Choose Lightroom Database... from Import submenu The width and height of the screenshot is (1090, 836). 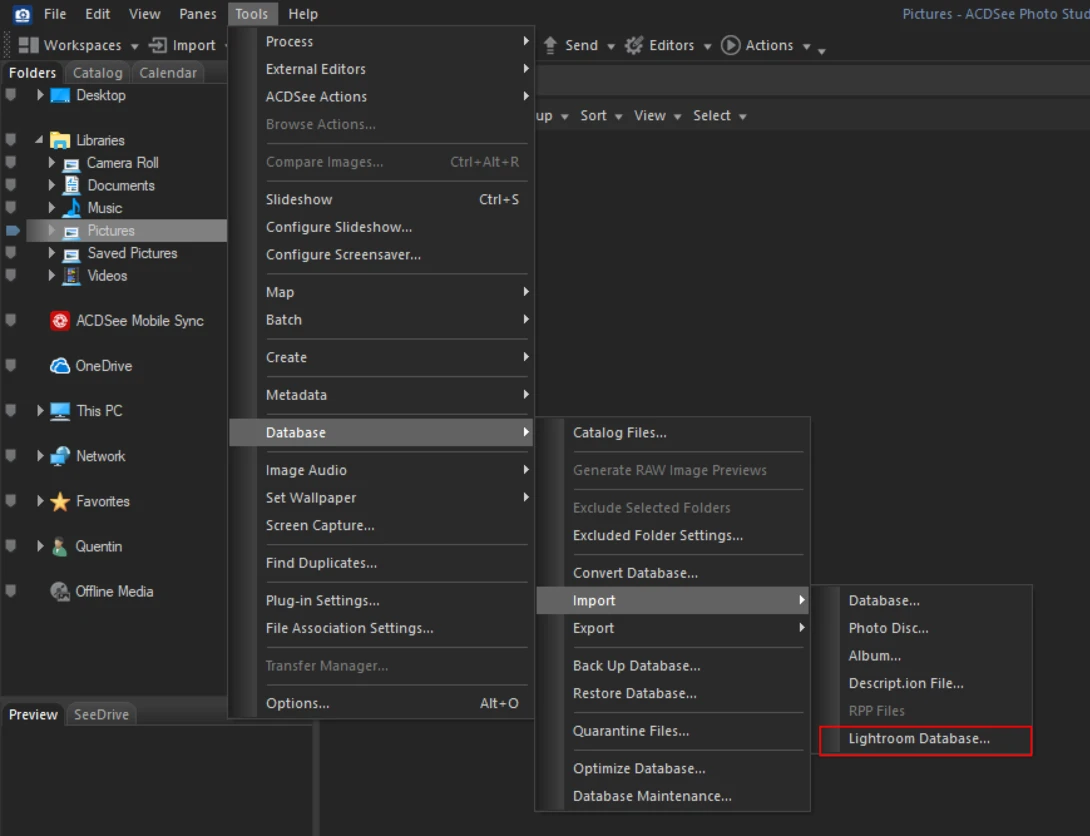tap(925, 739)
